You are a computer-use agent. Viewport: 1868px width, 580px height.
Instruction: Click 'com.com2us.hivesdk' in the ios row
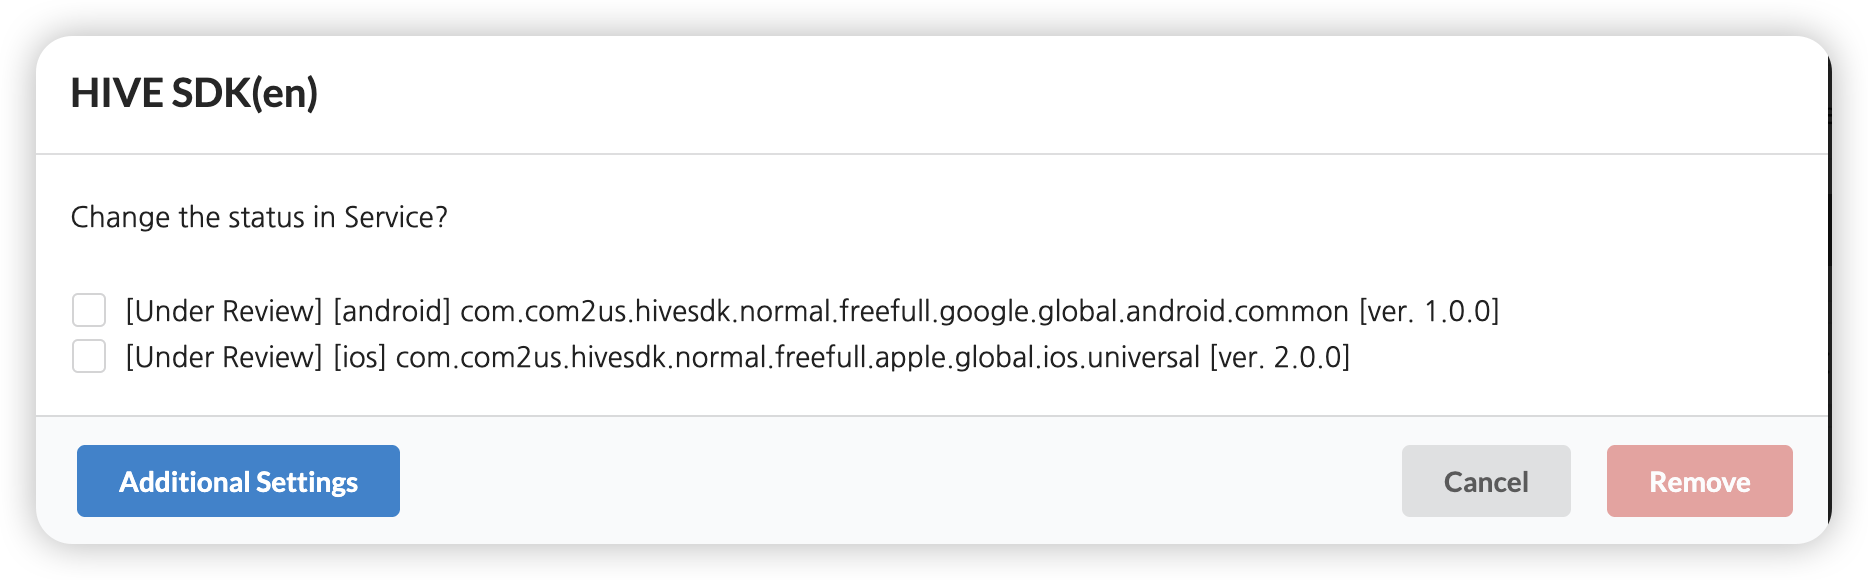(532, 357)
